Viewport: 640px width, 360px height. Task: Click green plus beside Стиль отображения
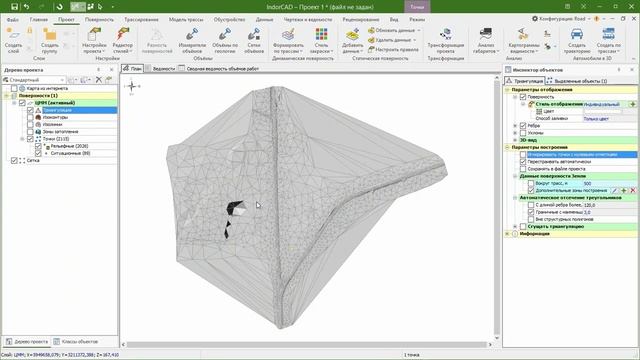pos(633,104)
